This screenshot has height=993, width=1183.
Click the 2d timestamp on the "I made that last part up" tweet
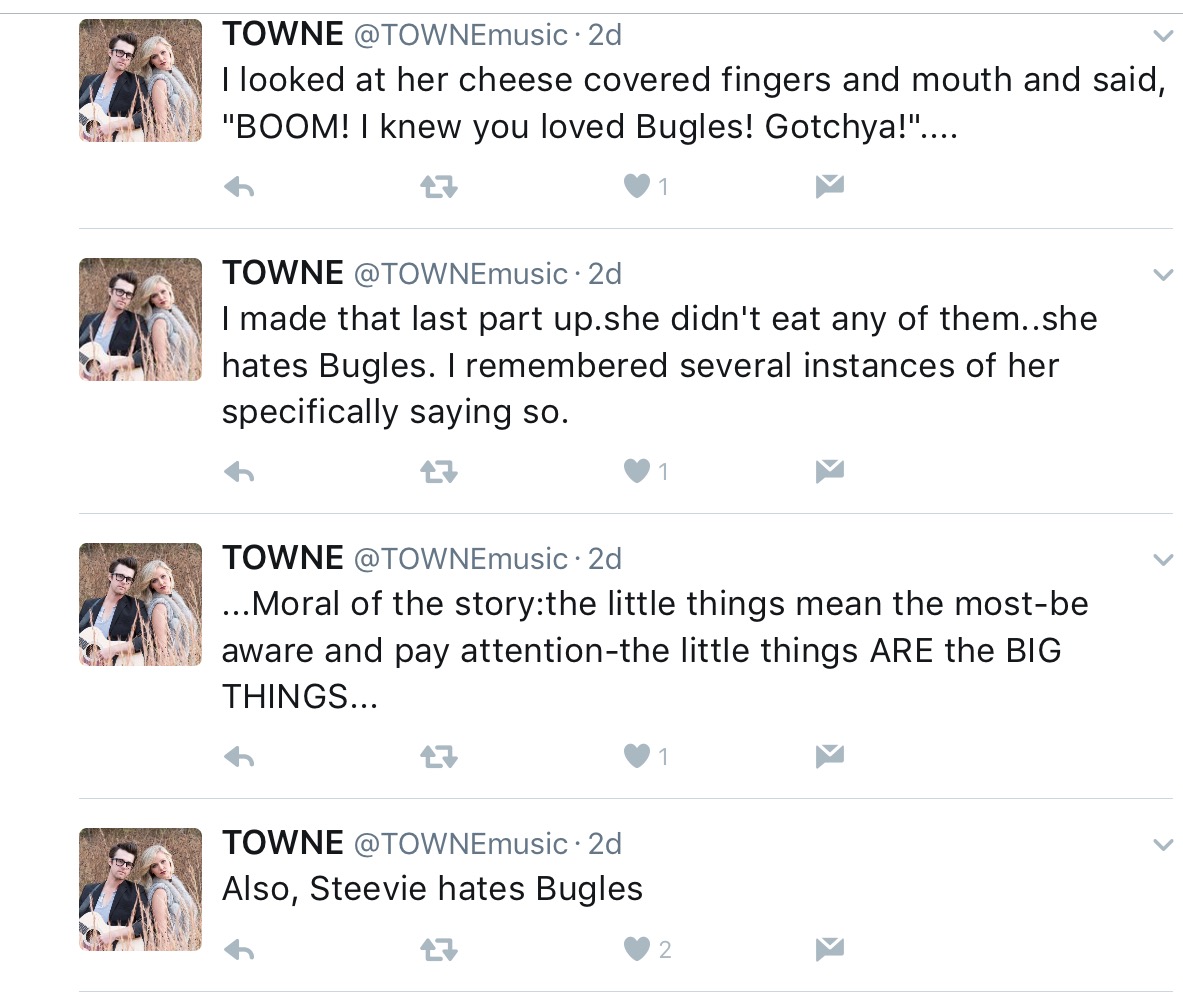(x=605, y=273)
